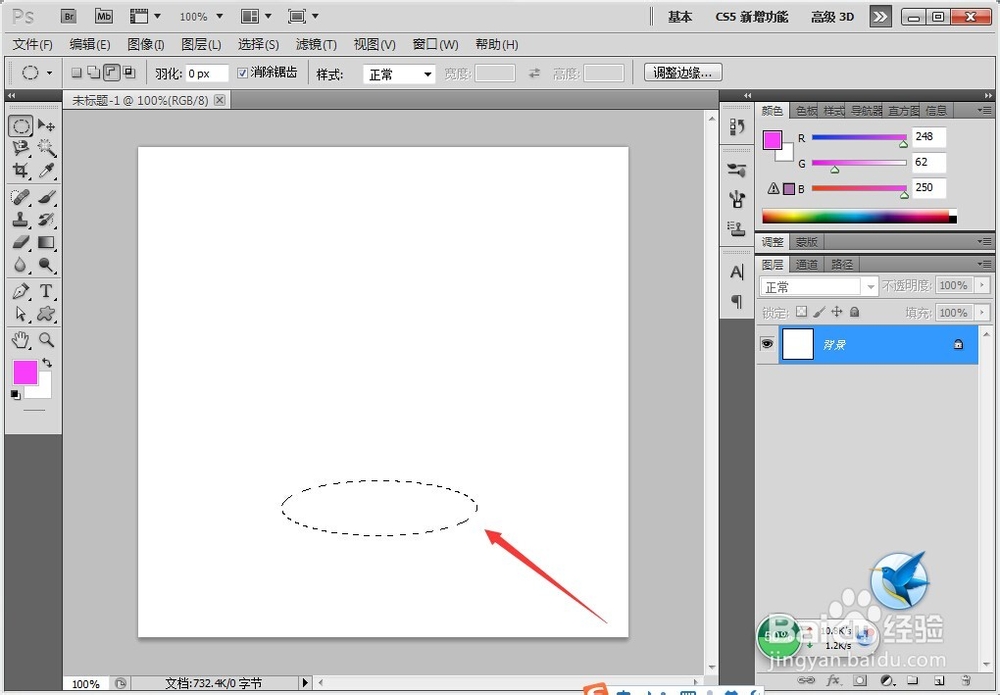Show more workspaces with >> button
This screenshot has height=695, width=1000.
(x=881, y=17)
